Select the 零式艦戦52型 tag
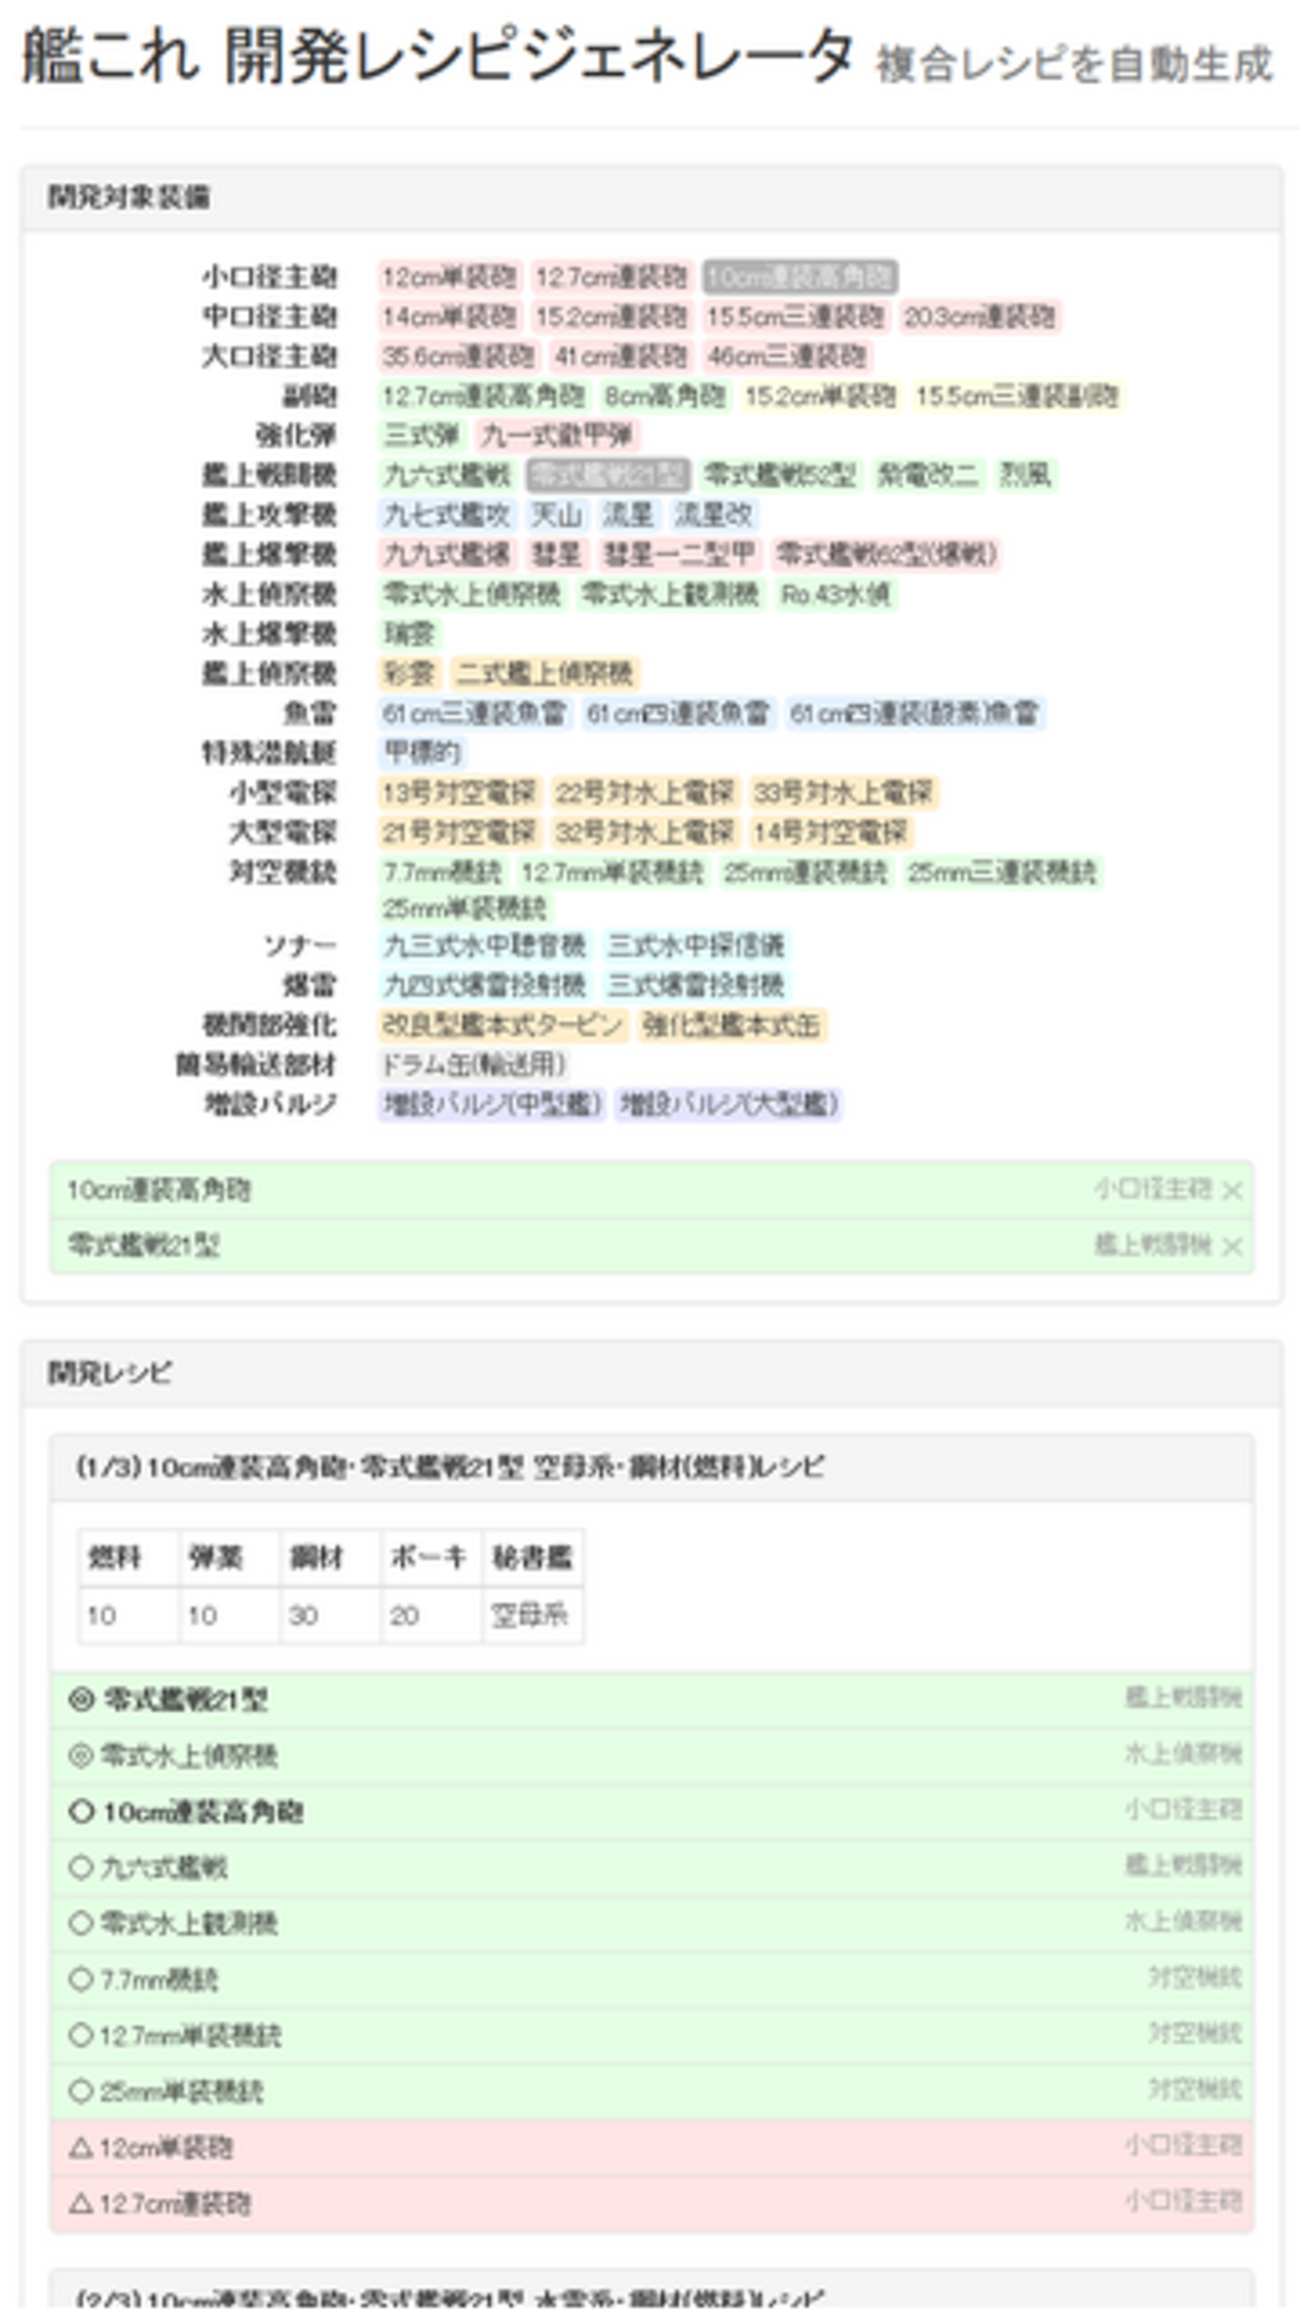Viewport: 1300px width, 2311px height. tap(780, 475)
